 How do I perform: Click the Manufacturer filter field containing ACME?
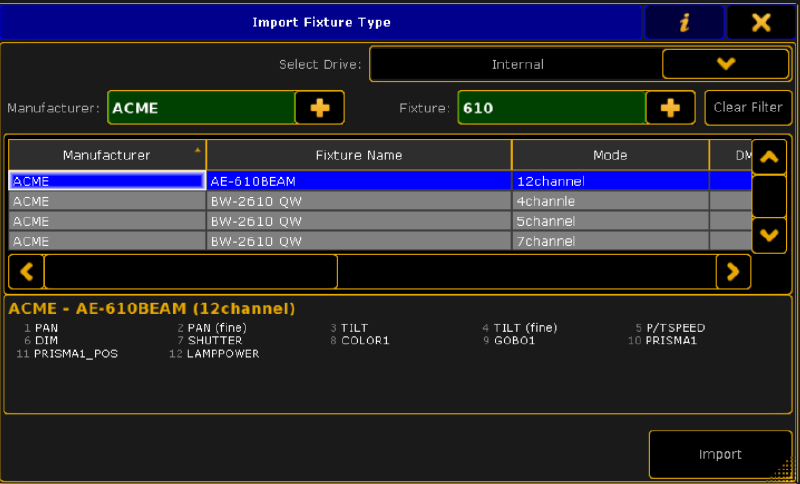pyautogui.click(x=201, y=108)
